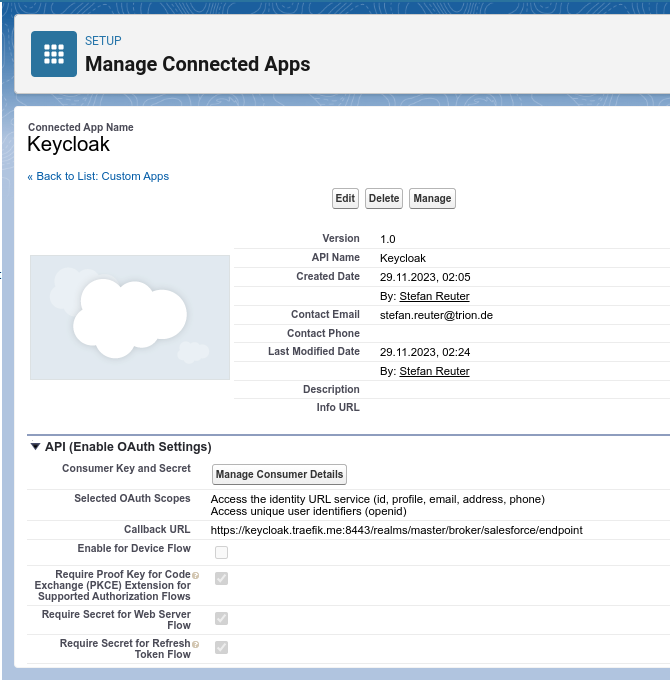670x680 pixels.
Task: Open Stefan Reuter link under Last Modified Date
Action: tap(435, 371)
